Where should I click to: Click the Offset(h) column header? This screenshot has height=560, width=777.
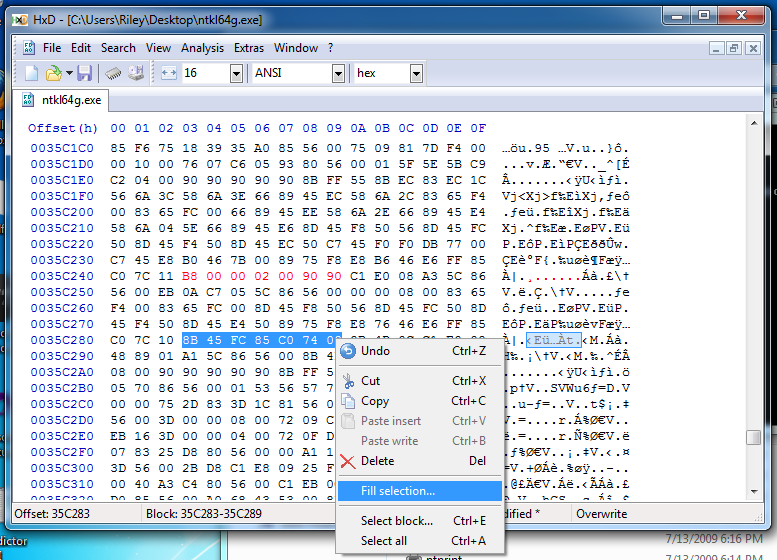point(63,128)
